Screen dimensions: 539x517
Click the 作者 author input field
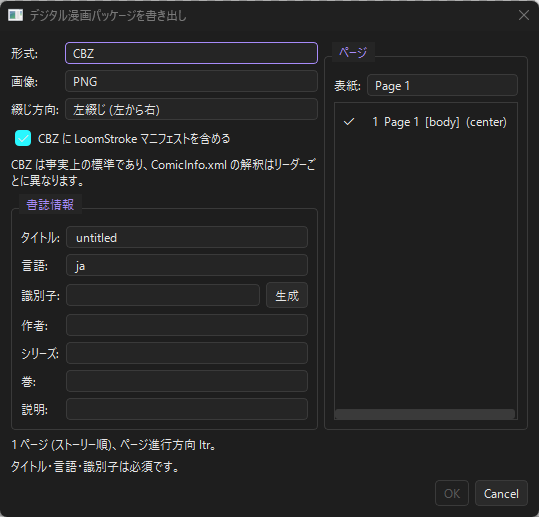pos(187,325)
